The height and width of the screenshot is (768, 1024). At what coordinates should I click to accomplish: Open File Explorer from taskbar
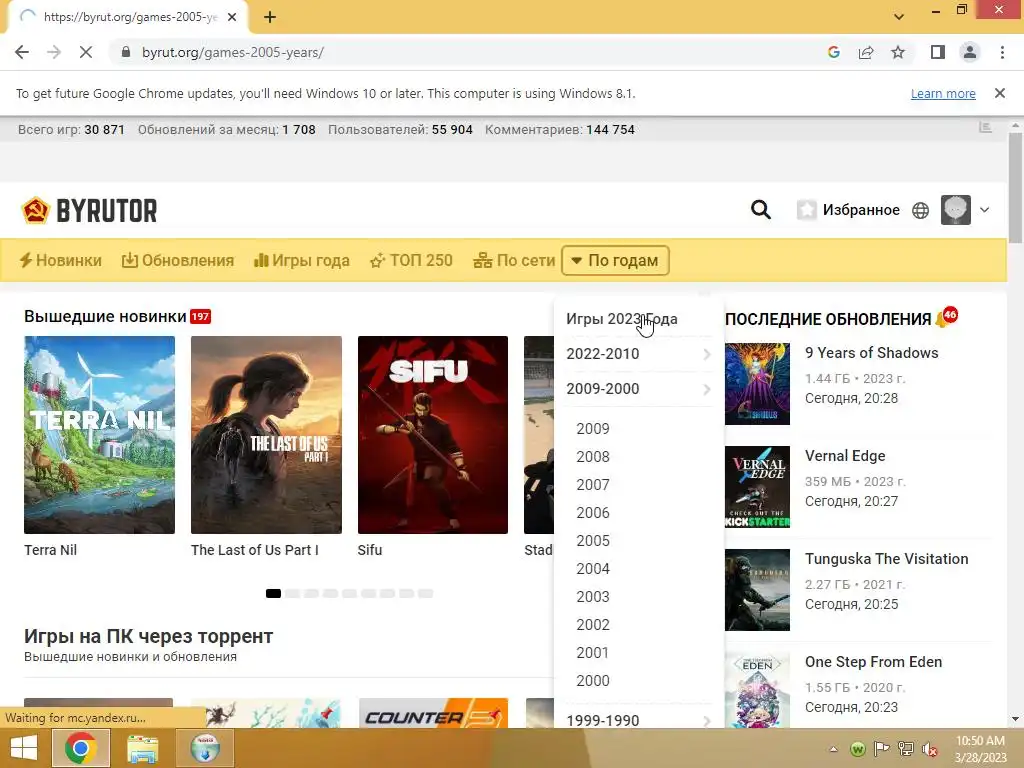click(x=142, y=748)
